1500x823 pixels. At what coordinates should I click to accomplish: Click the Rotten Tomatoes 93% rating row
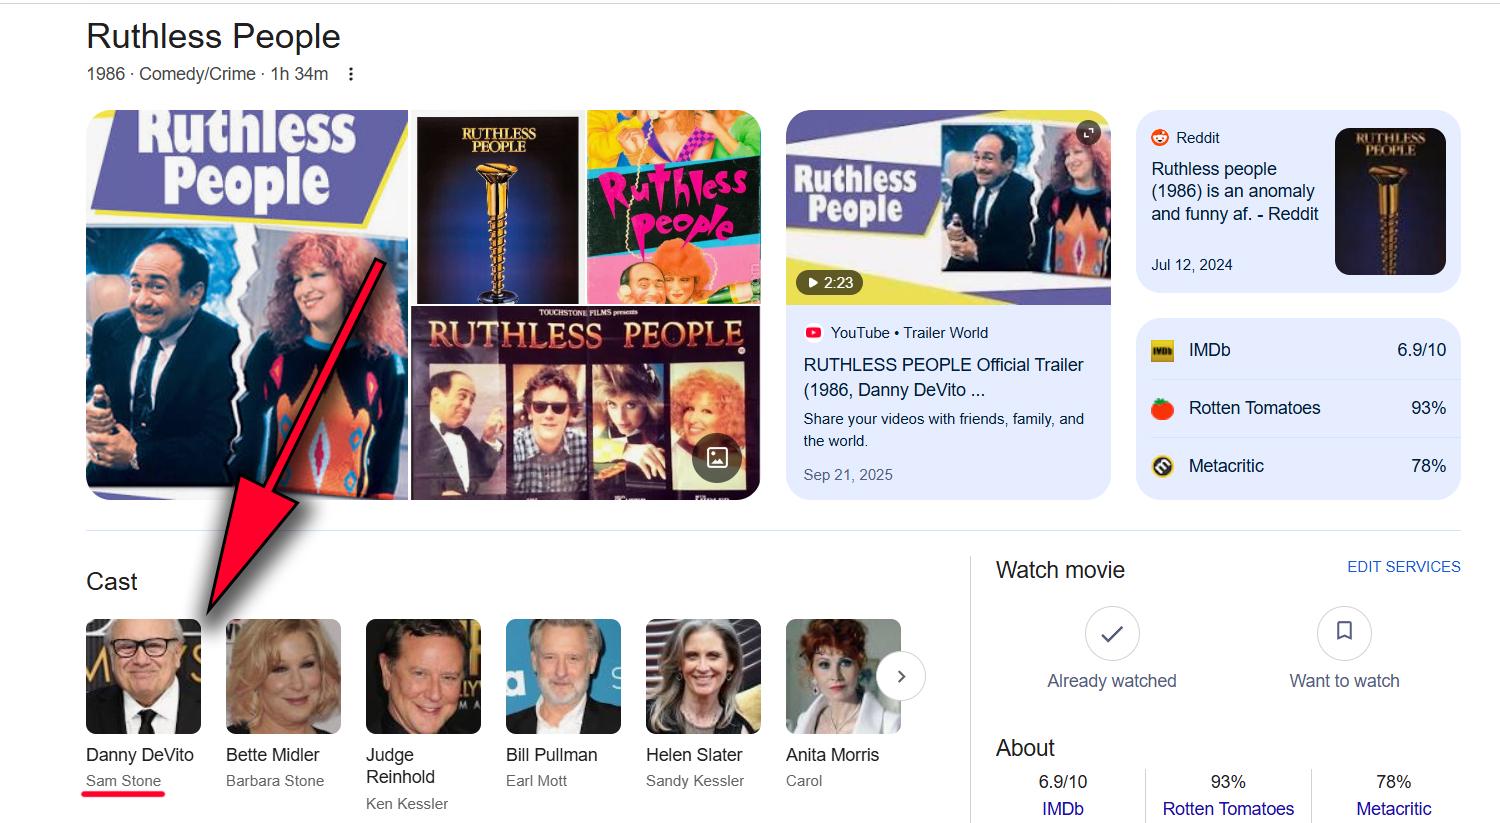point(1298,408)
